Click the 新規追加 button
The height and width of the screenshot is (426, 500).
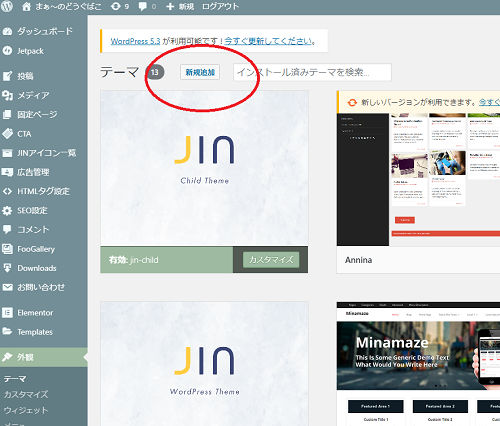200,72
